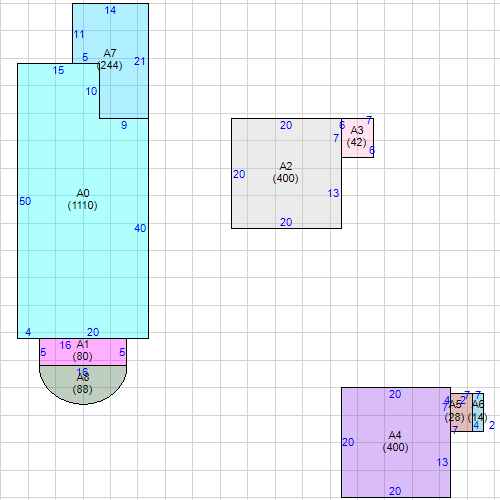500x500 pixels.
Task: Click the 21 dimension on A7's right edge
Action: pyautogui.click(x=140, y=61)
